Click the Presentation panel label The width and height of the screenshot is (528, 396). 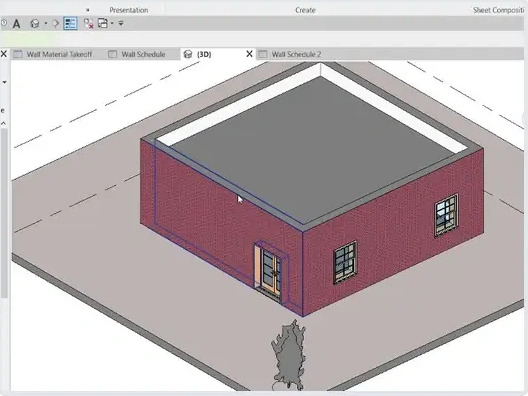pos(129,10)
